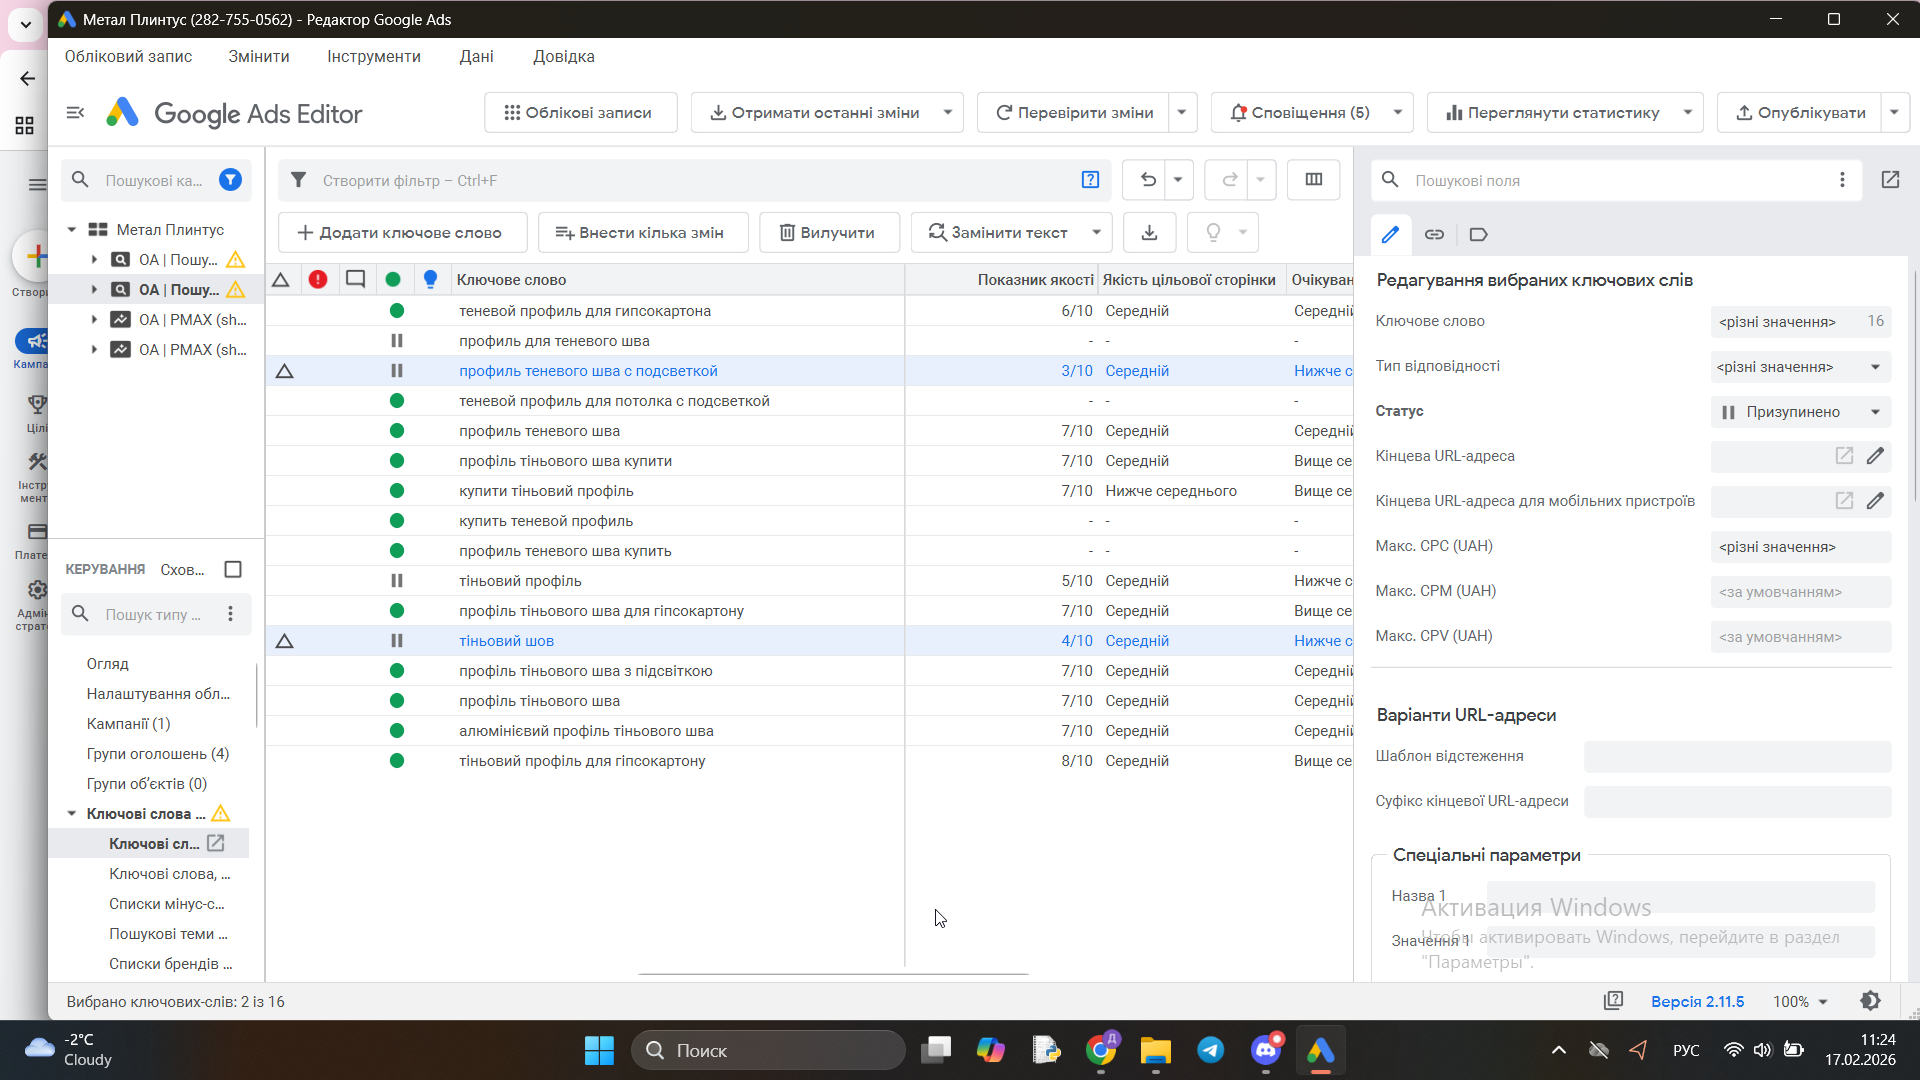Open the Замінити текст dropdown arrow

(x=1096, y=233)
